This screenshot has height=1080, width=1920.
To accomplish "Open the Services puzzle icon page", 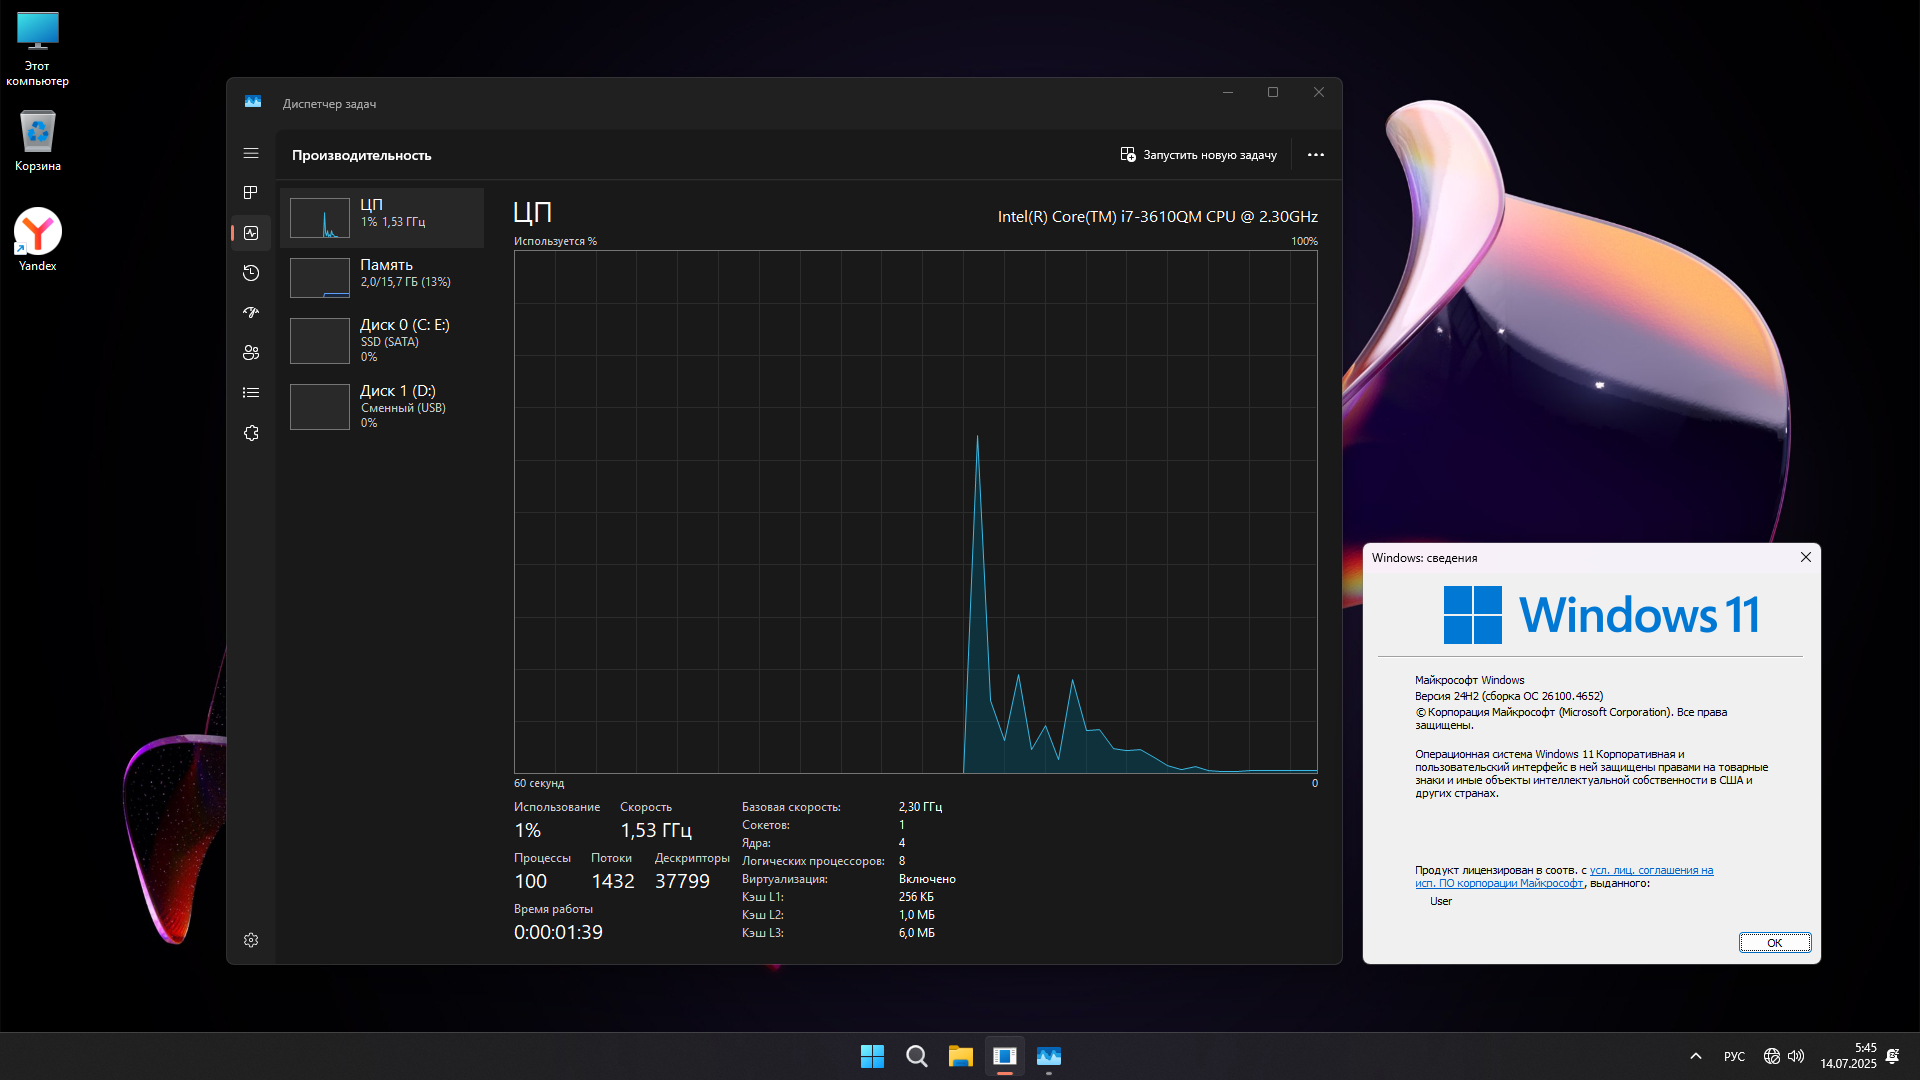I will pyautogui.click(x=251, y=433).
